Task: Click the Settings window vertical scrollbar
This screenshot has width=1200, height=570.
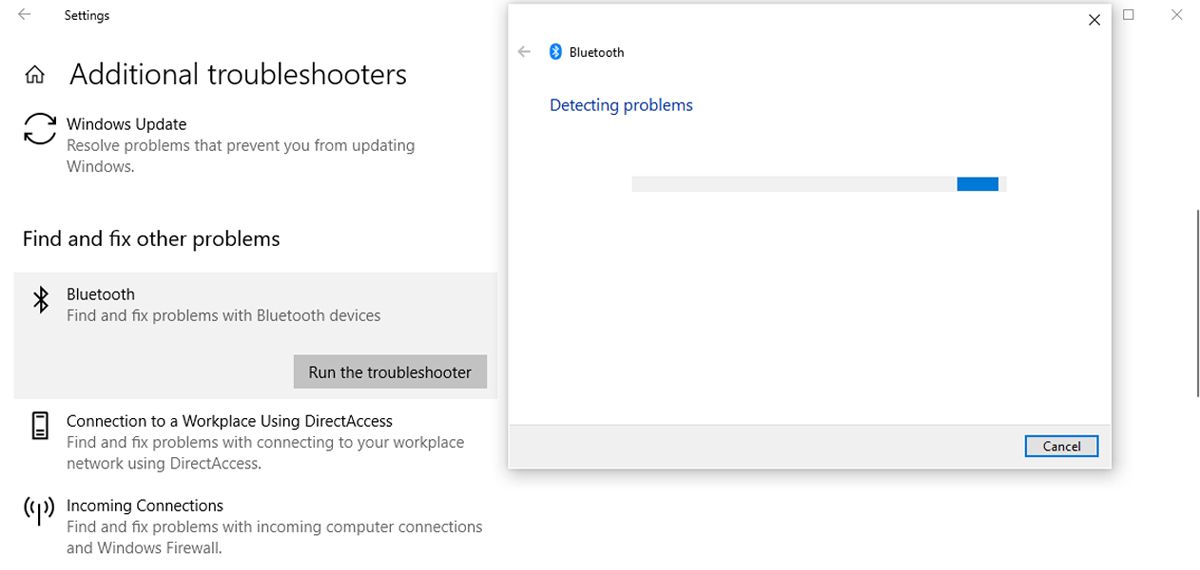Action: tap(1197, 302)
